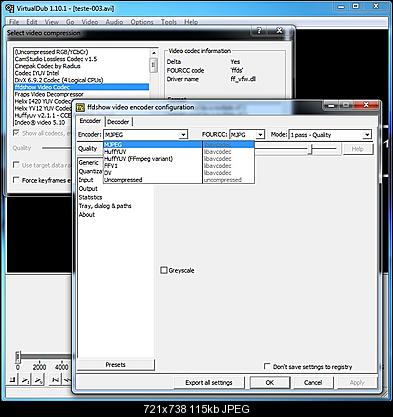Confirm ffdshow settings with OK

click(x=270, y=382)
